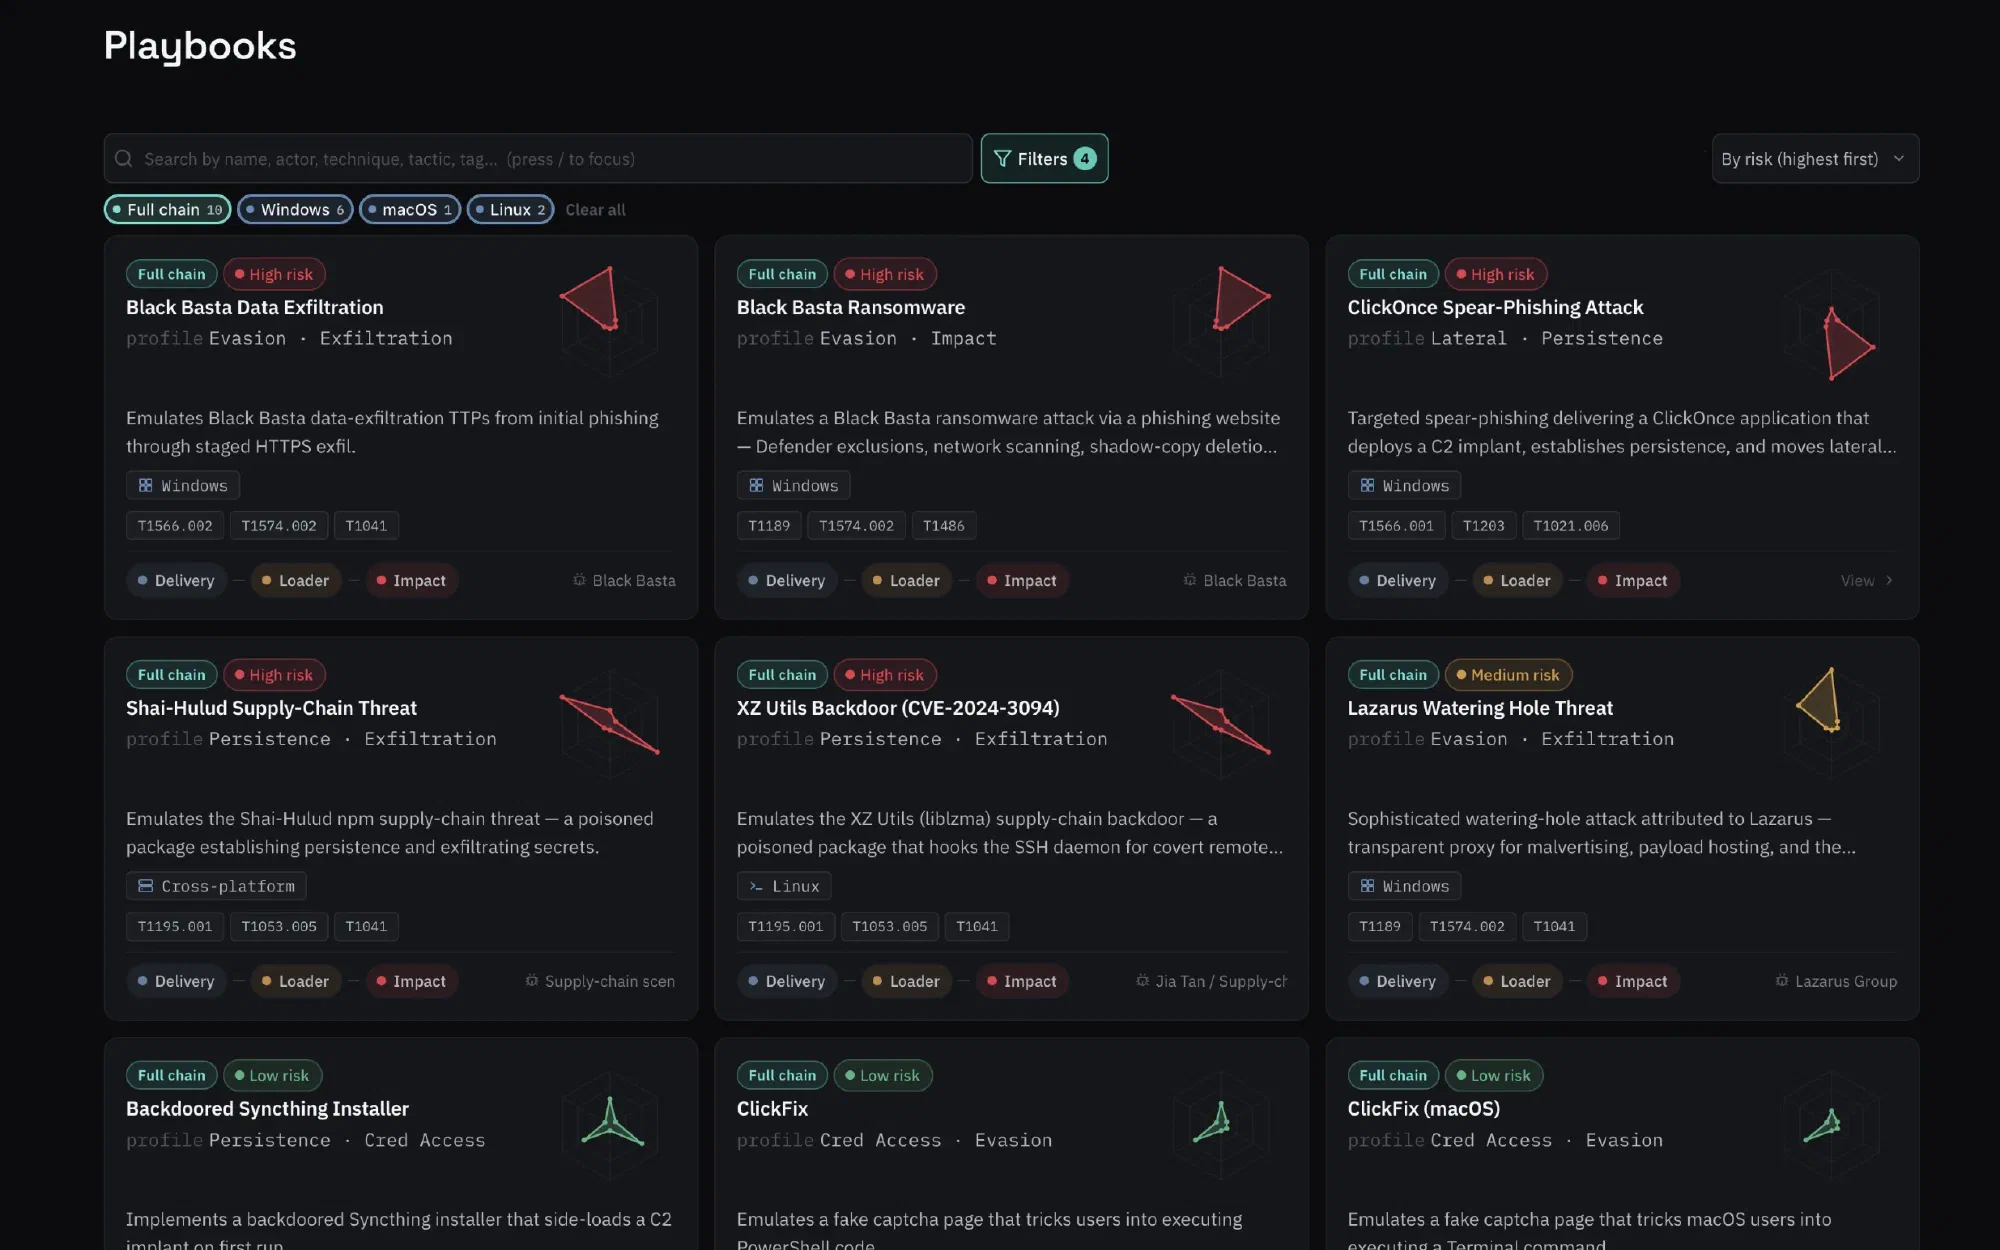The height and width of the screenshot is (1250, 2000).
Task: Click Black Basta actor label on Ransomware card
Action: (x=1245, y=580)
